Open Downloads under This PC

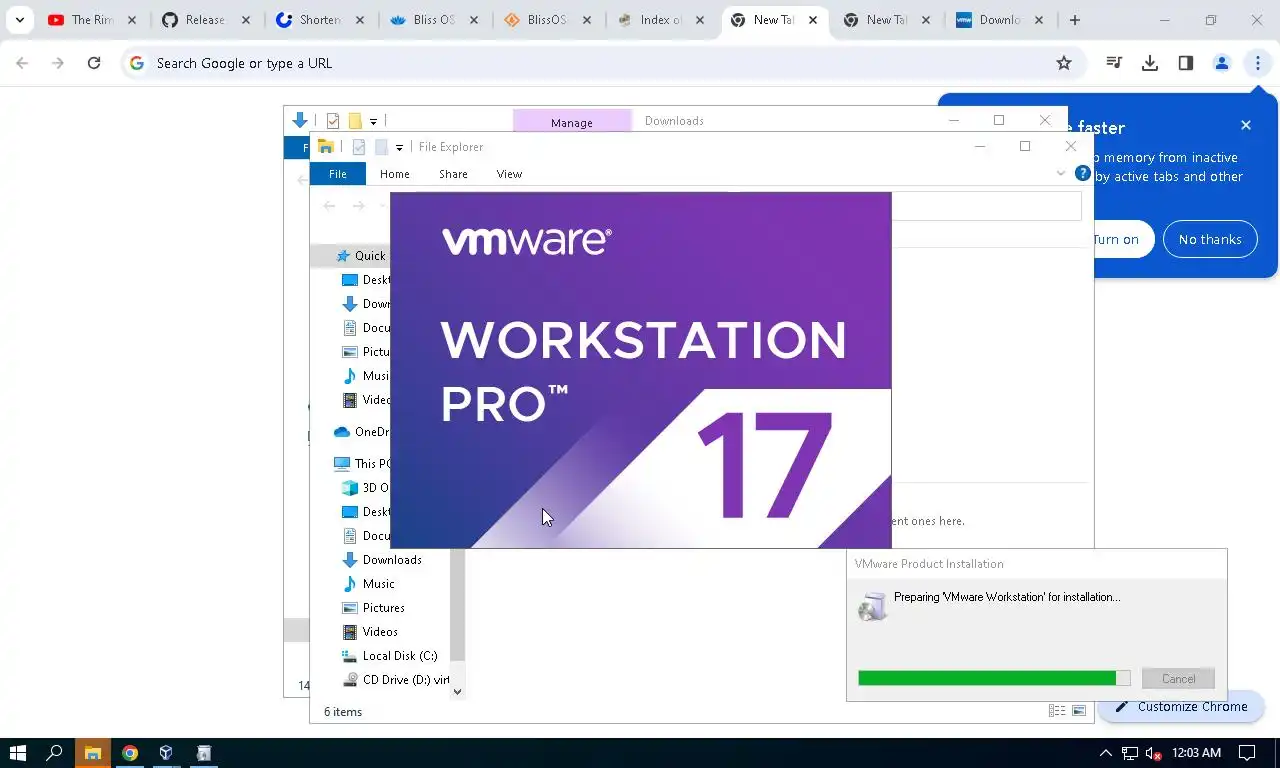point(382,560)
